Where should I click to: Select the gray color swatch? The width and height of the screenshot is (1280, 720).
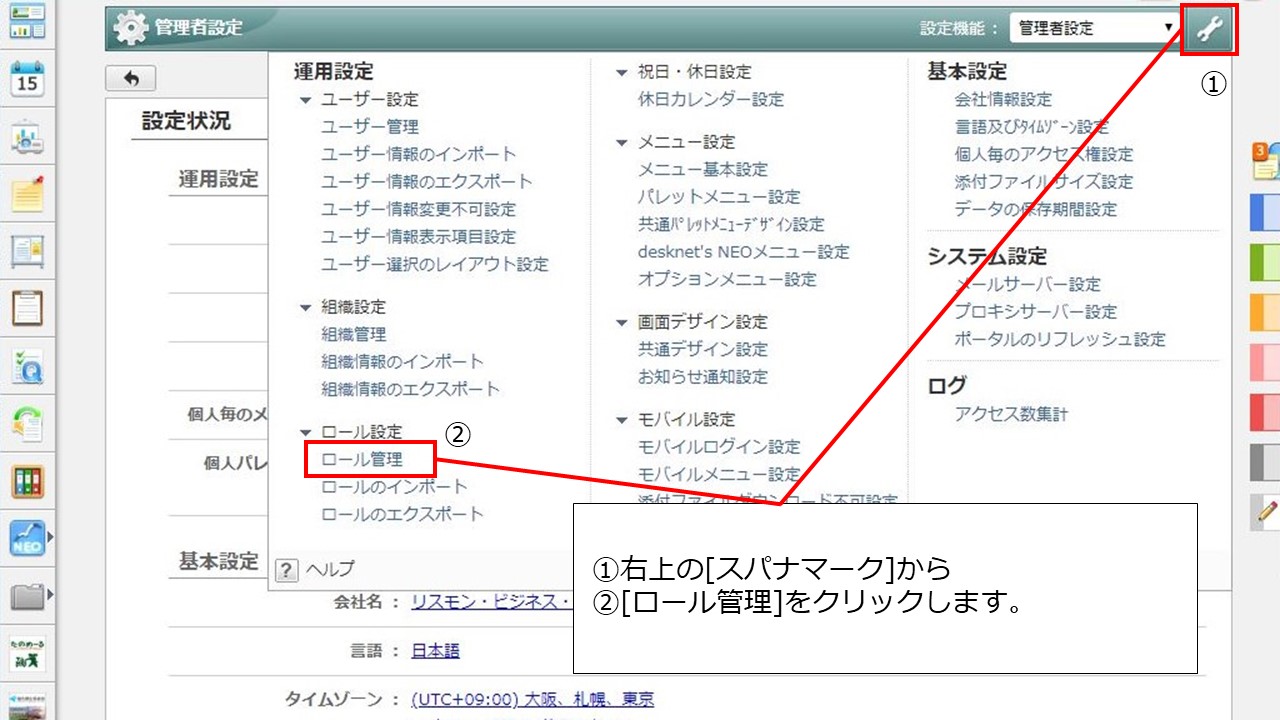1265,462
